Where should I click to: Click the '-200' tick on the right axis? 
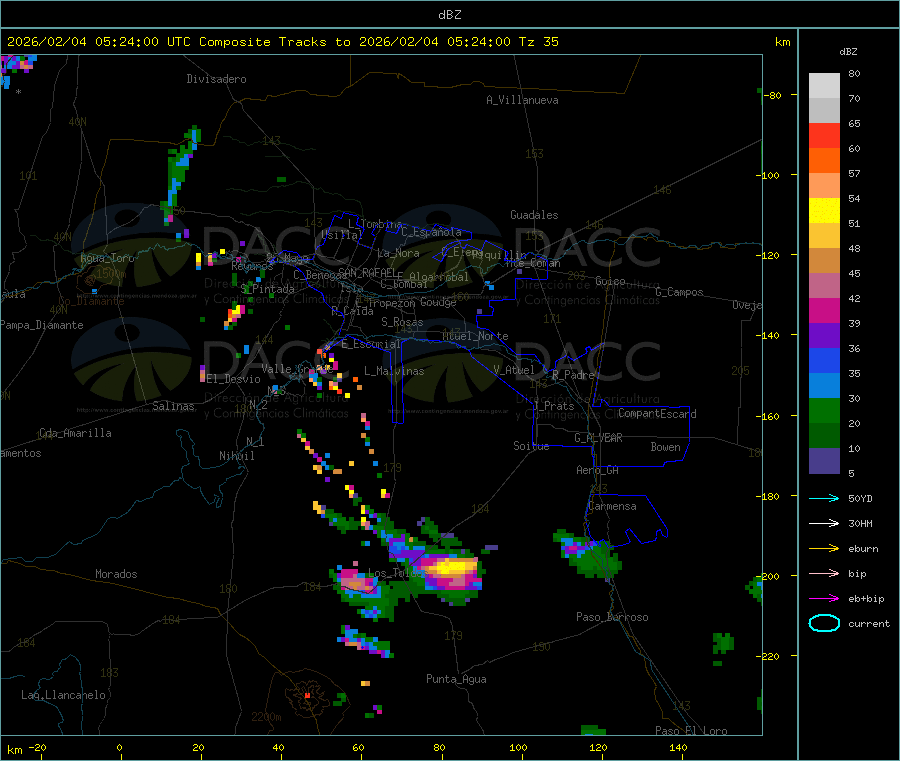[x=769, y=576]
